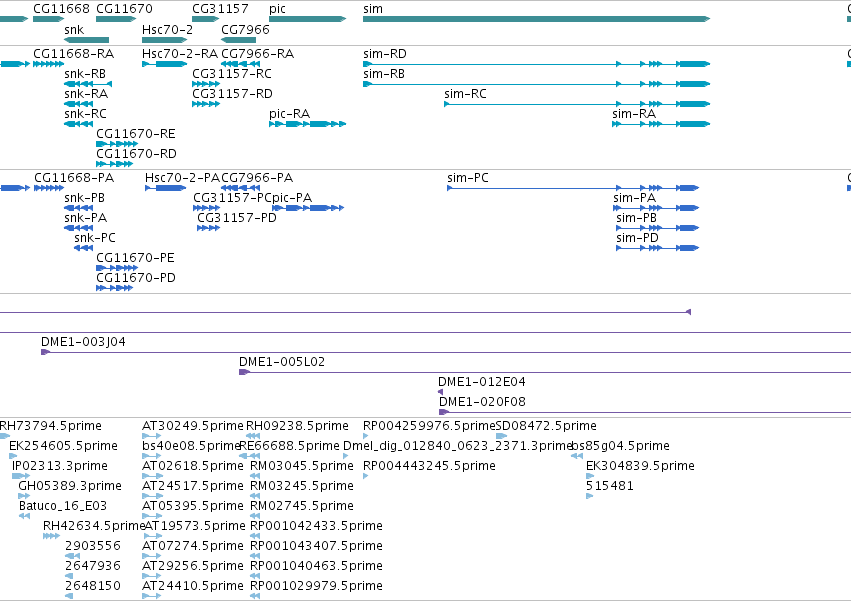The image size is (851, 601).
Task: Select transcript CG11668-RA
Action: point(48,64)
